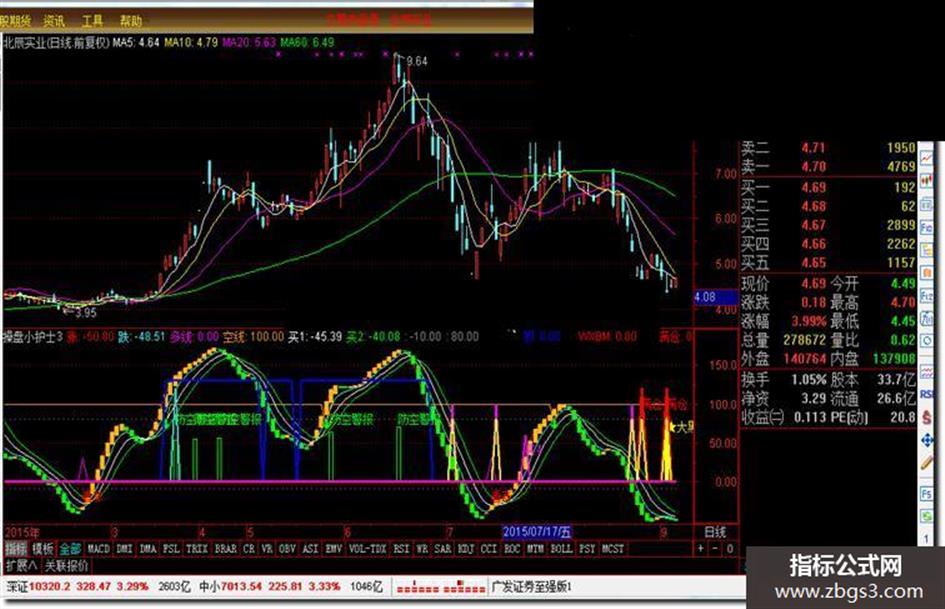Switch indicator to CCI
This screenshot has height=609, width=945.
489,549
